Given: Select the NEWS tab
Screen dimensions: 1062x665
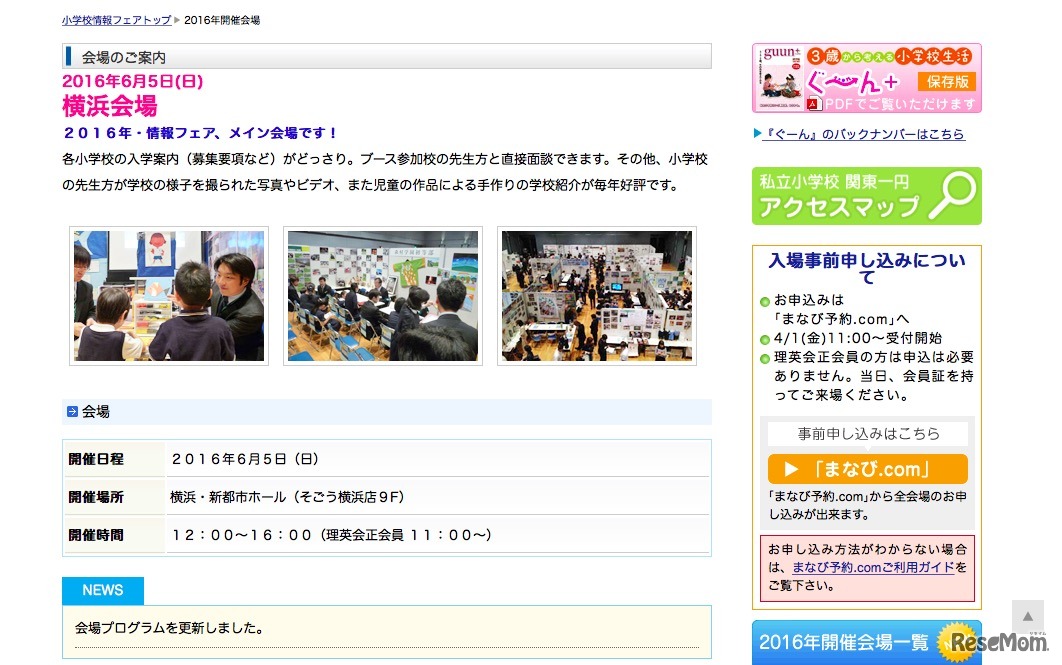Looking at the screenshot, I should click(103, 590).
